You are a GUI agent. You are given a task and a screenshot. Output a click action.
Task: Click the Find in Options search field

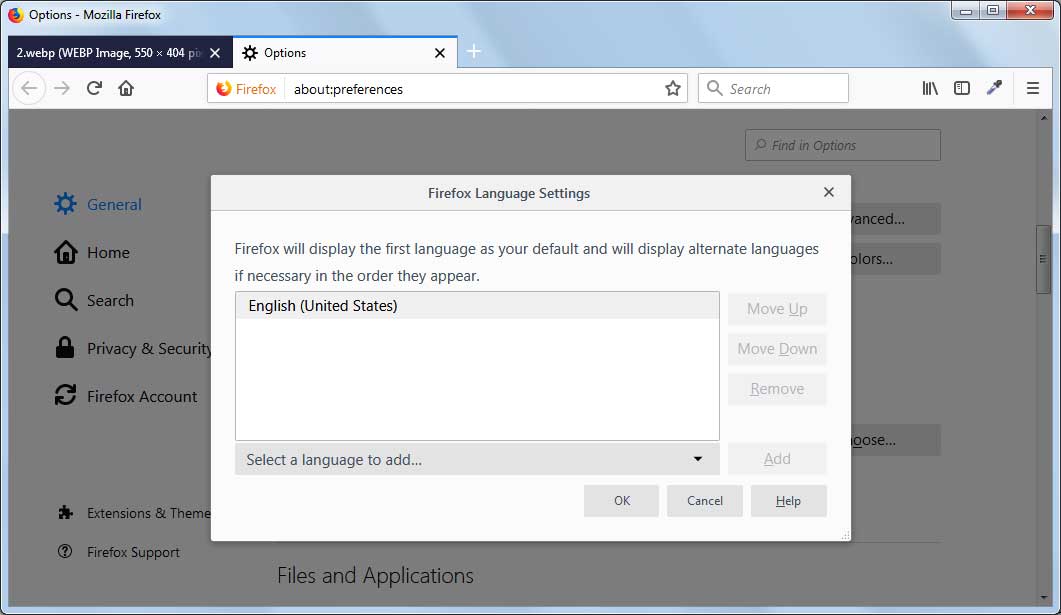[x=842, y=145]
